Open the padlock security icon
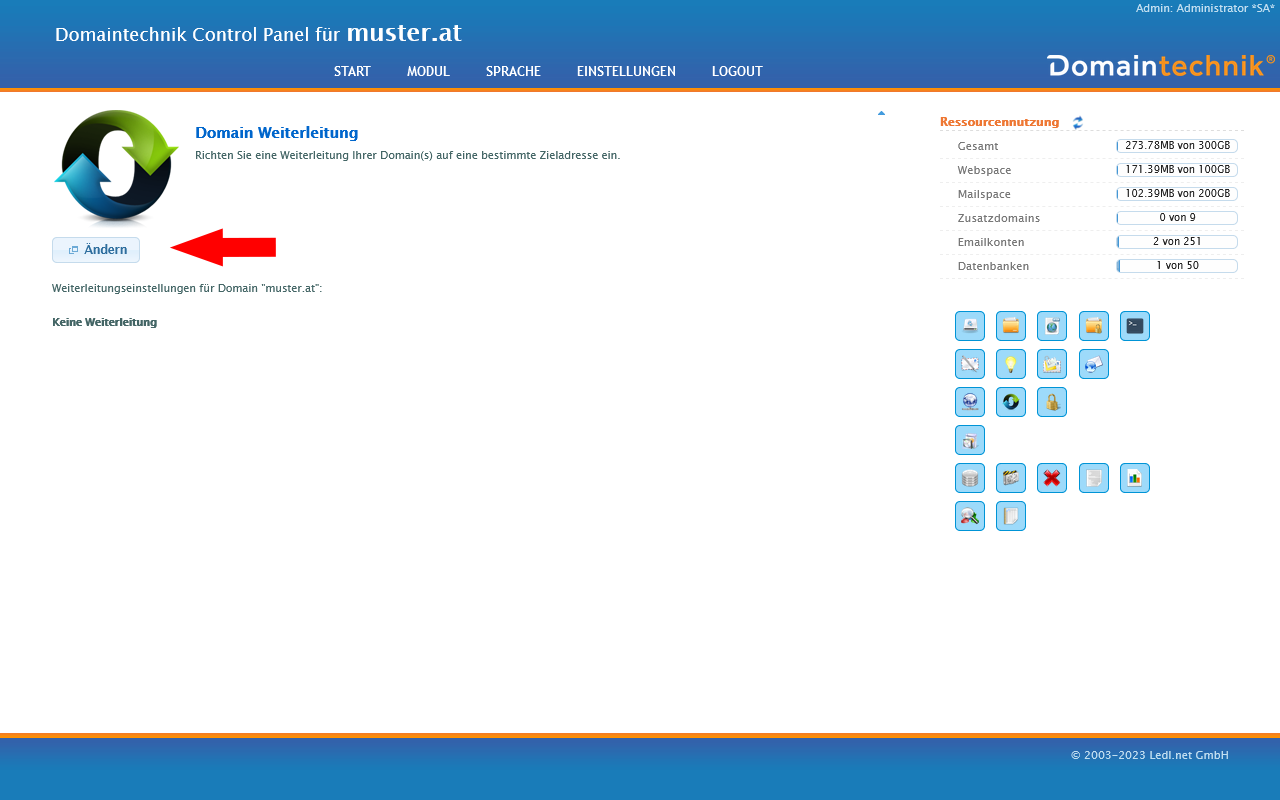 [1052, 402]
